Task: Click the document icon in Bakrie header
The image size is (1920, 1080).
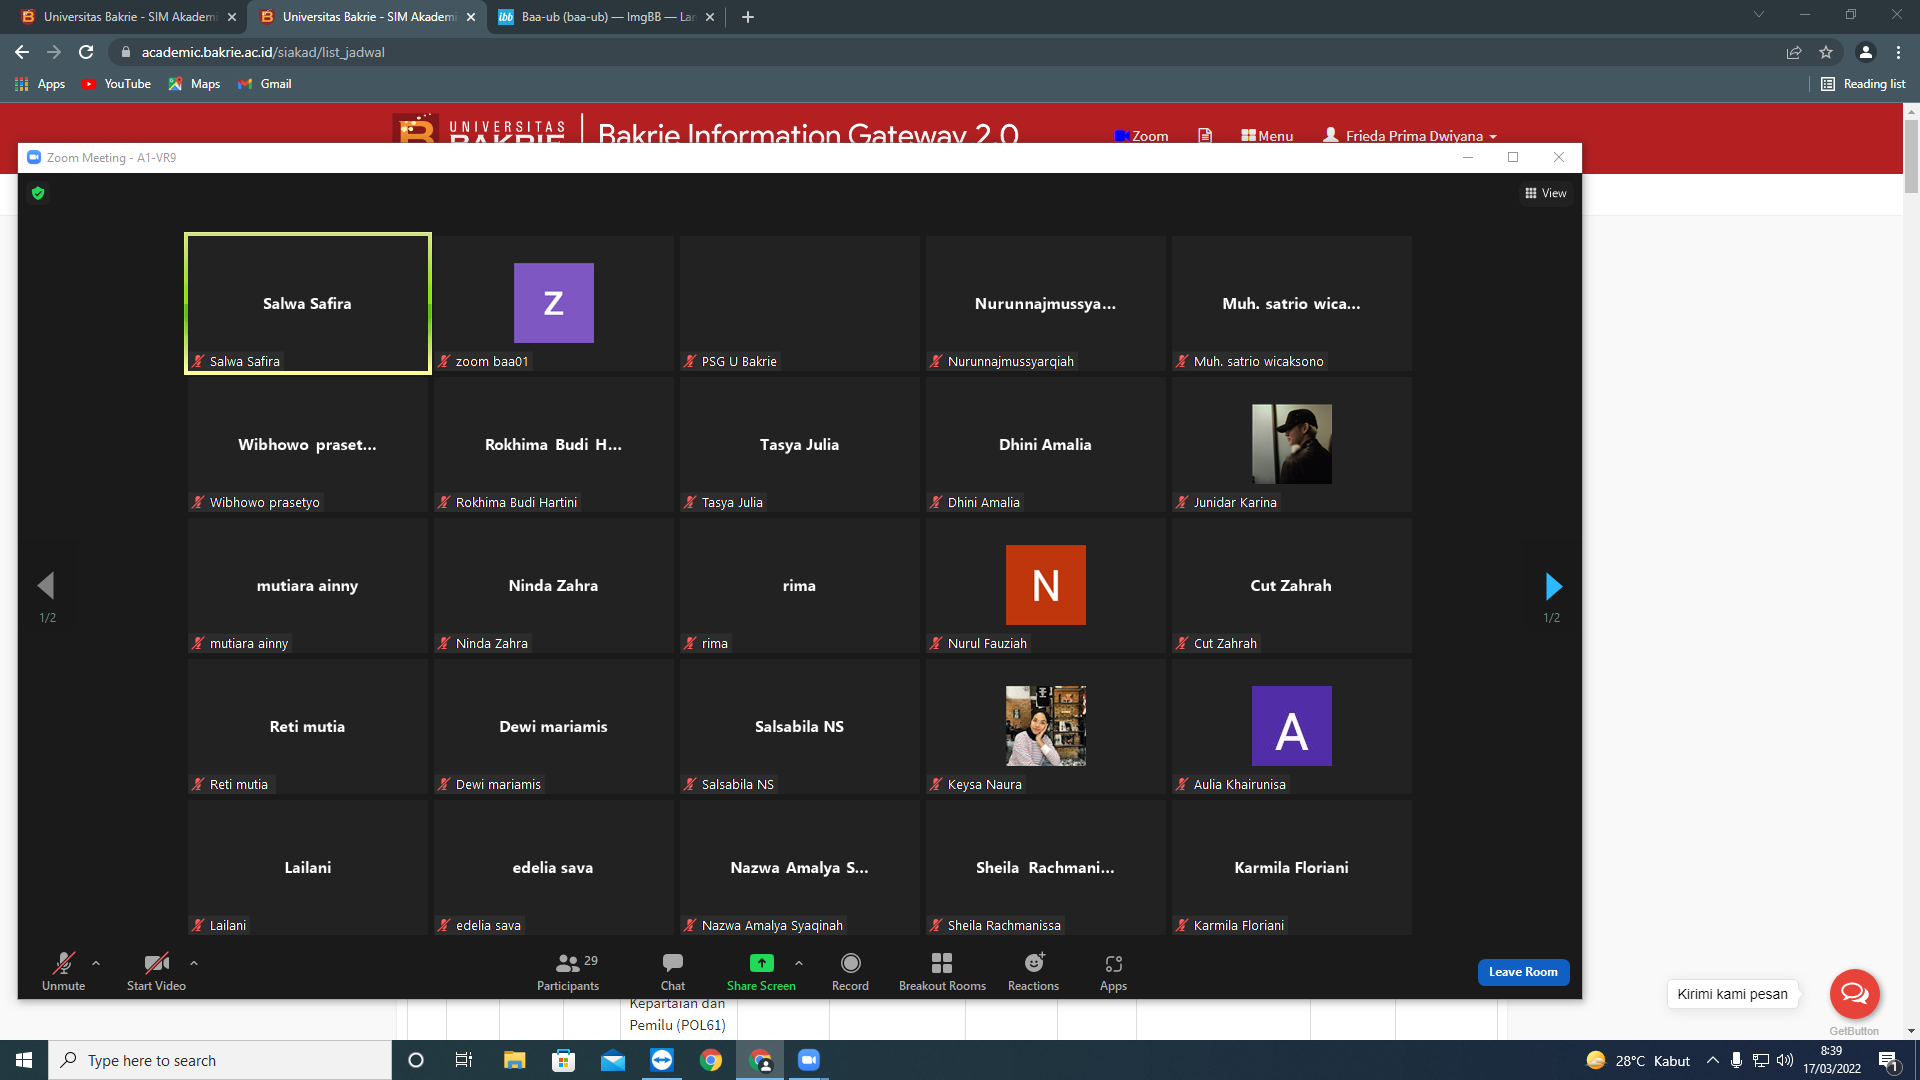Action: (x=1205, y=135)
